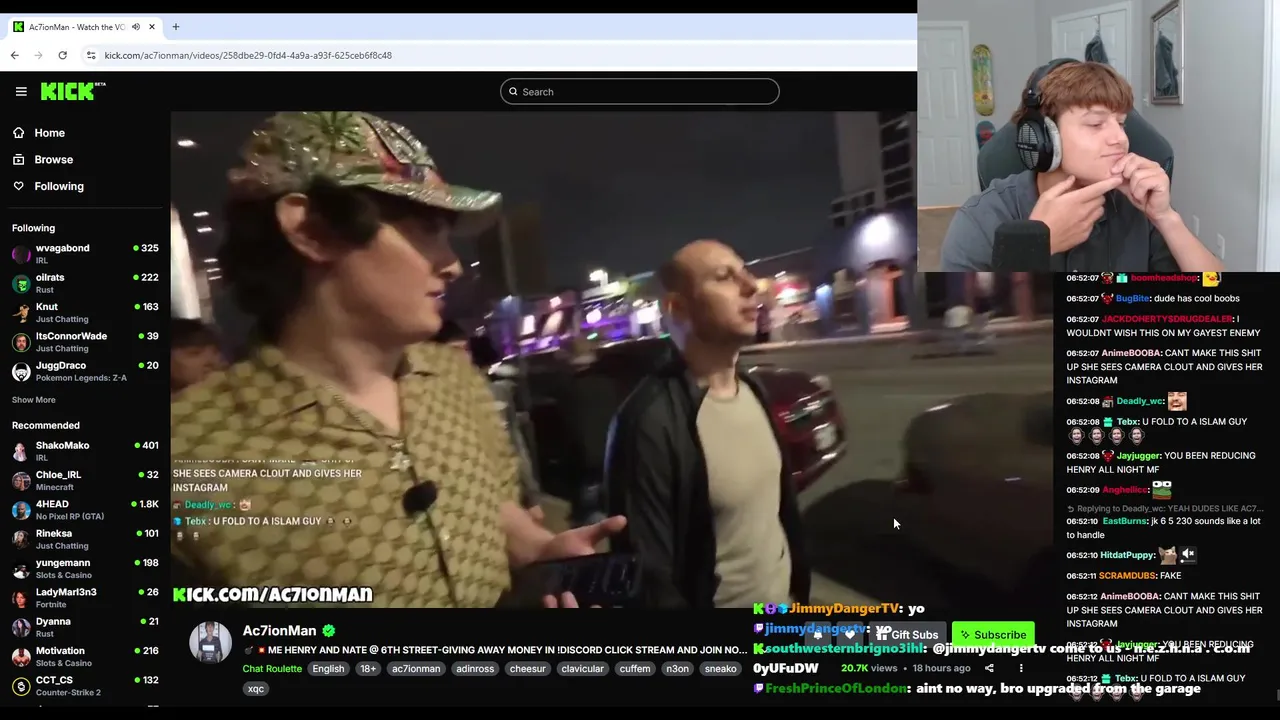Select the ac7ionman tag
Image resolution: width=1280 pixels, height=720 pixels.
click(x=416, y=669)
